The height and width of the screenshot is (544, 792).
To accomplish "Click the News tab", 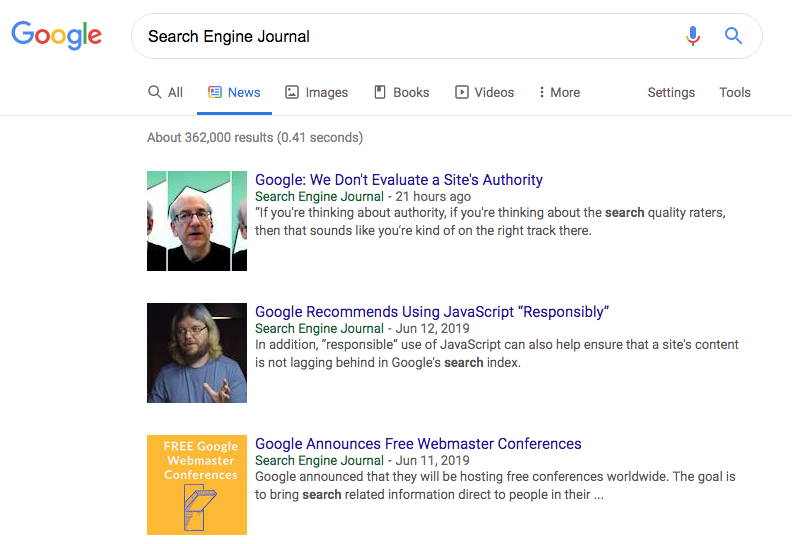I will click(234, 92).
